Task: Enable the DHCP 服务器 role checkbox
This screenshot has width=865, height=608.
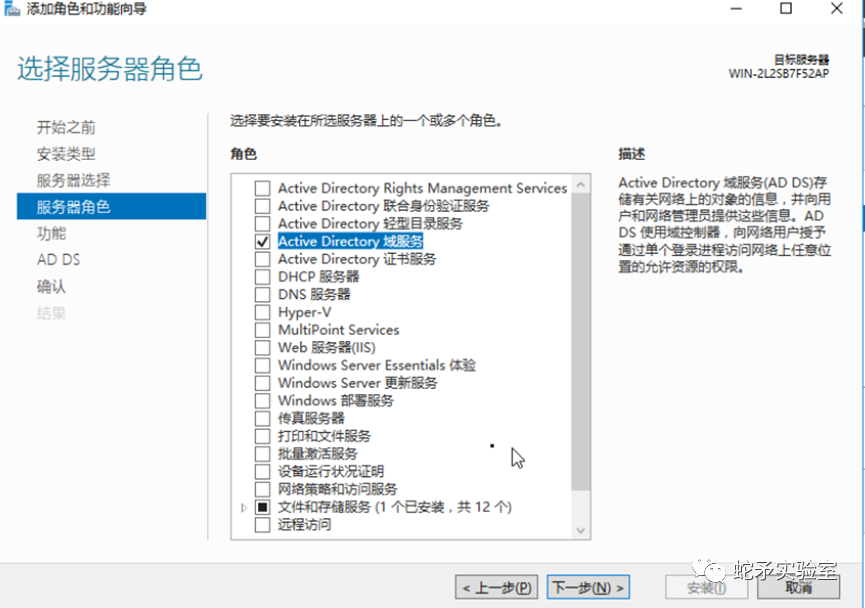Action: tap(263, 276)
